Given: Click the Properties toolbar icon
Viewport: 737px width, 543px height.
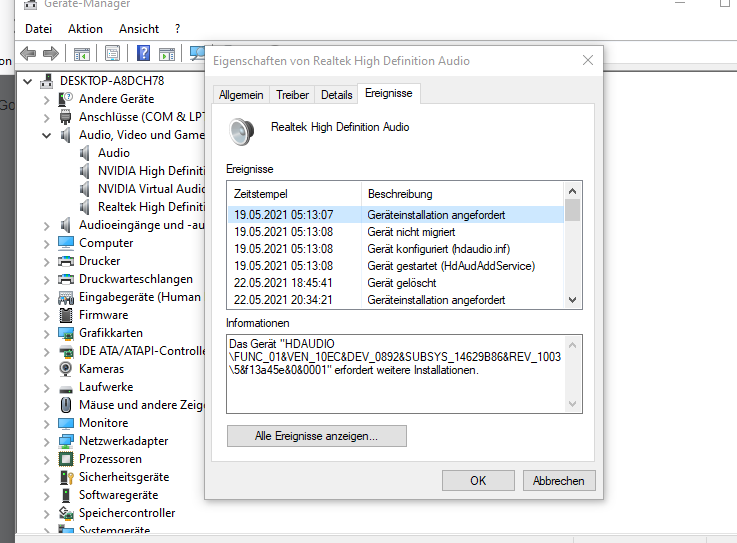Looking at the screenshot, I should point(112,54).
